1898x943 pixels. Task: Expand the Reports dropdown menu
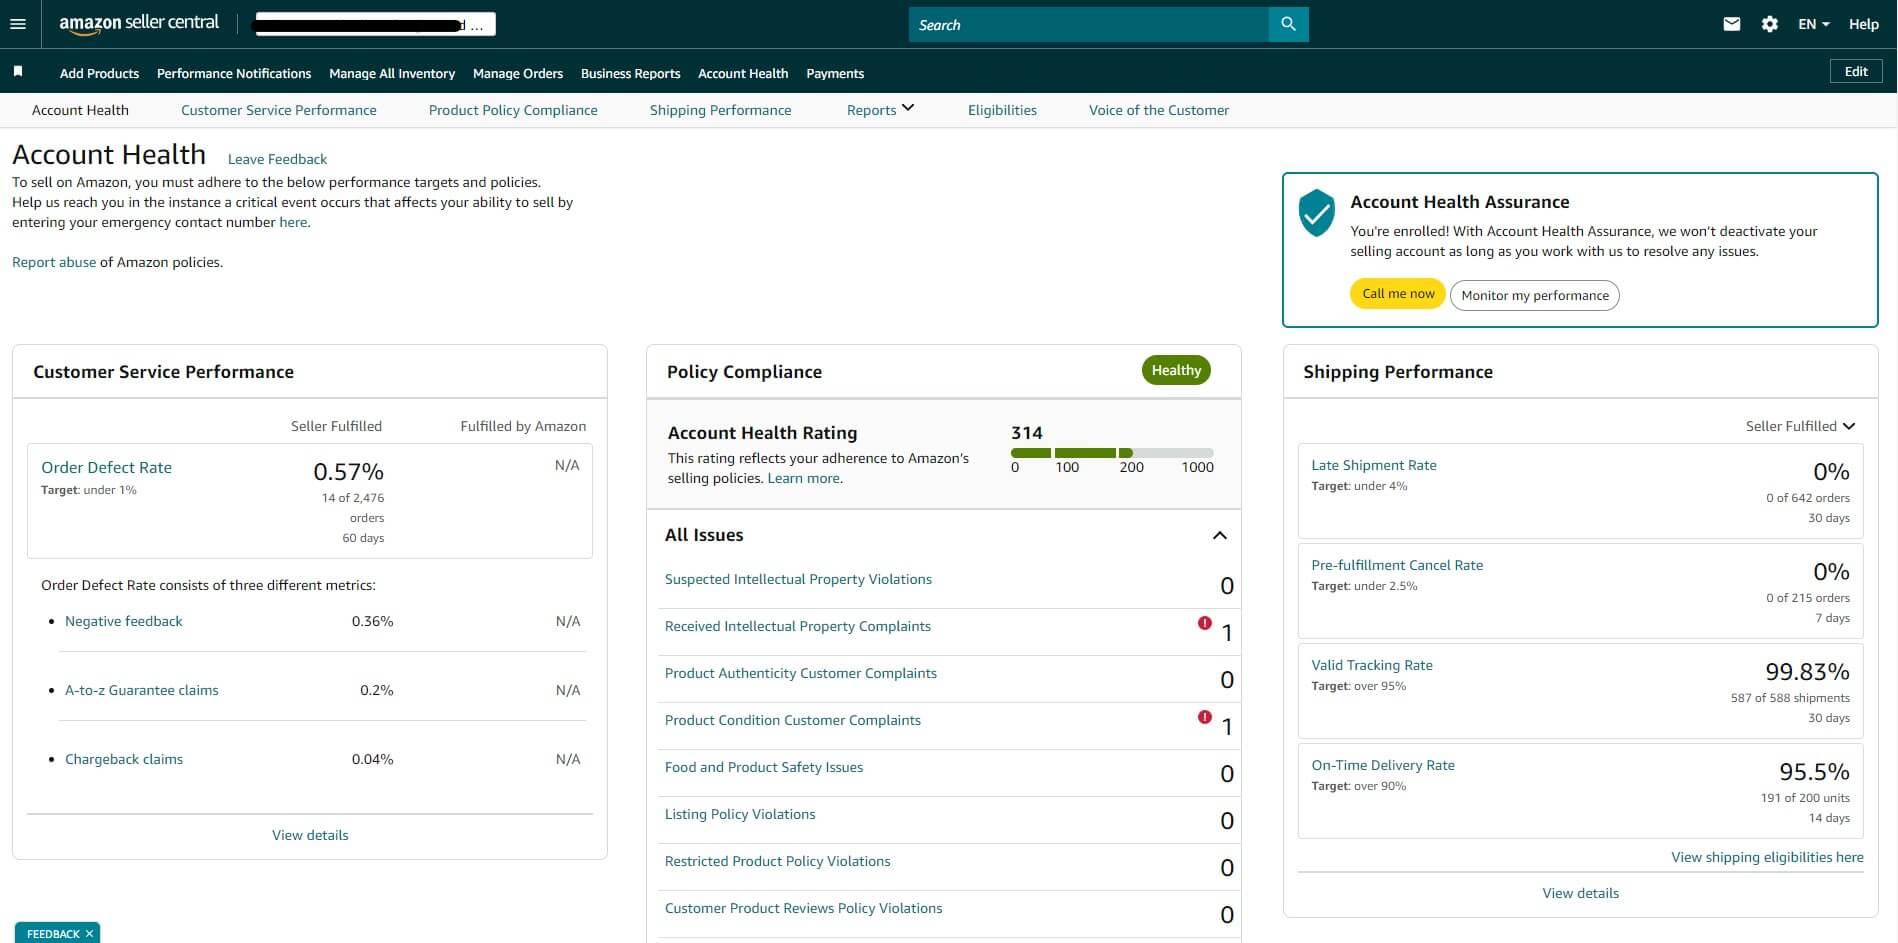(880, 110)
